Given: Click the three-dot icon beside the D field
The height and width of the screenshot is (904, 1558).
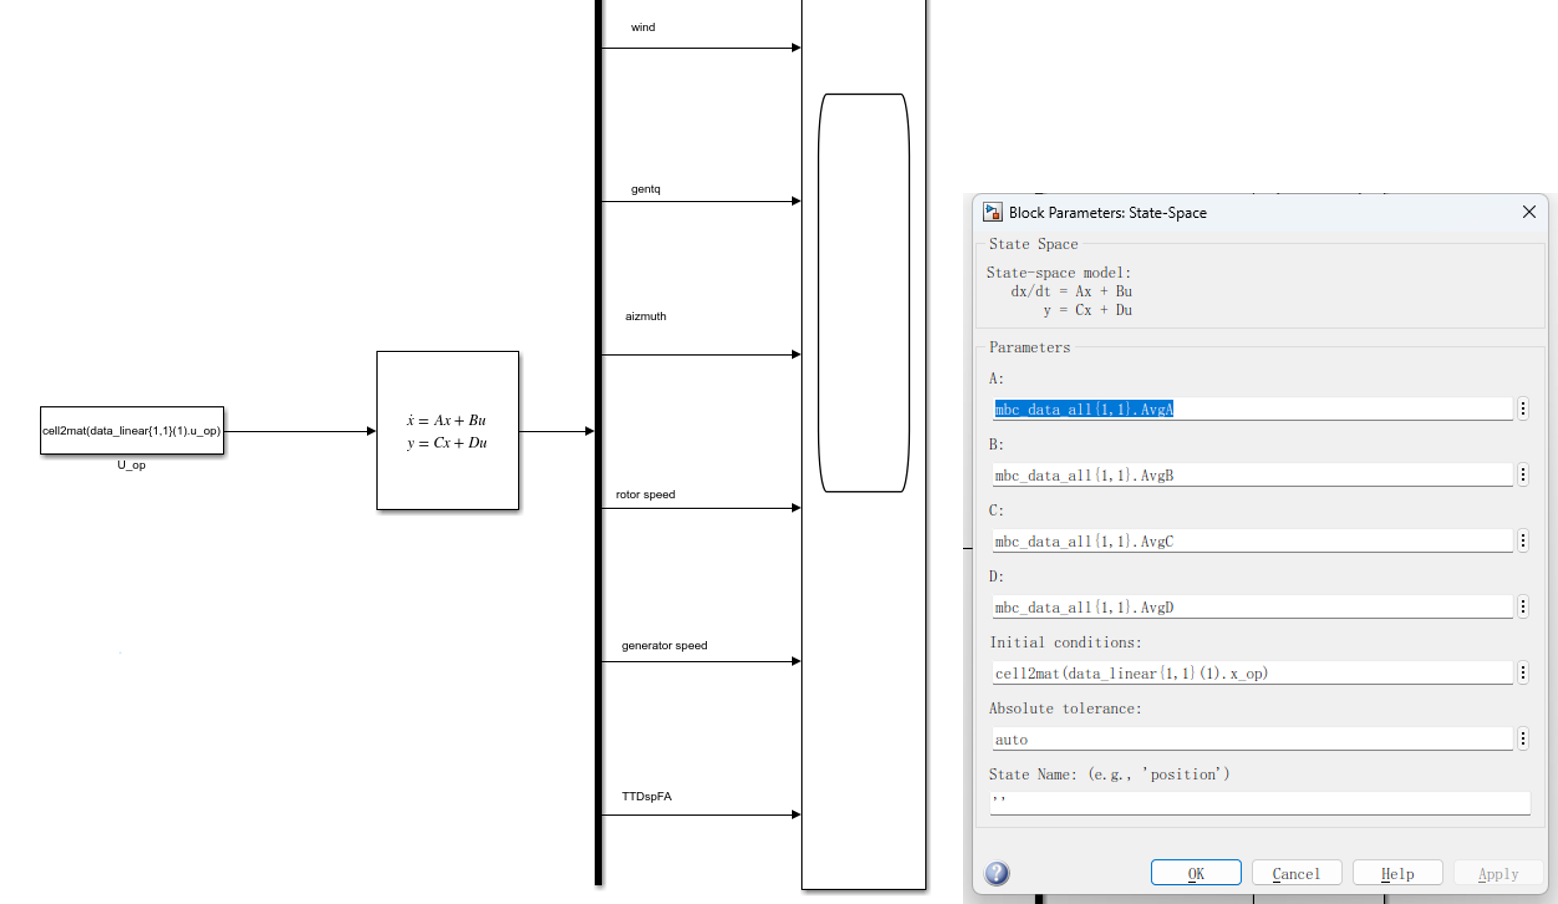Looking at the screenshot, I should 1523,606.
